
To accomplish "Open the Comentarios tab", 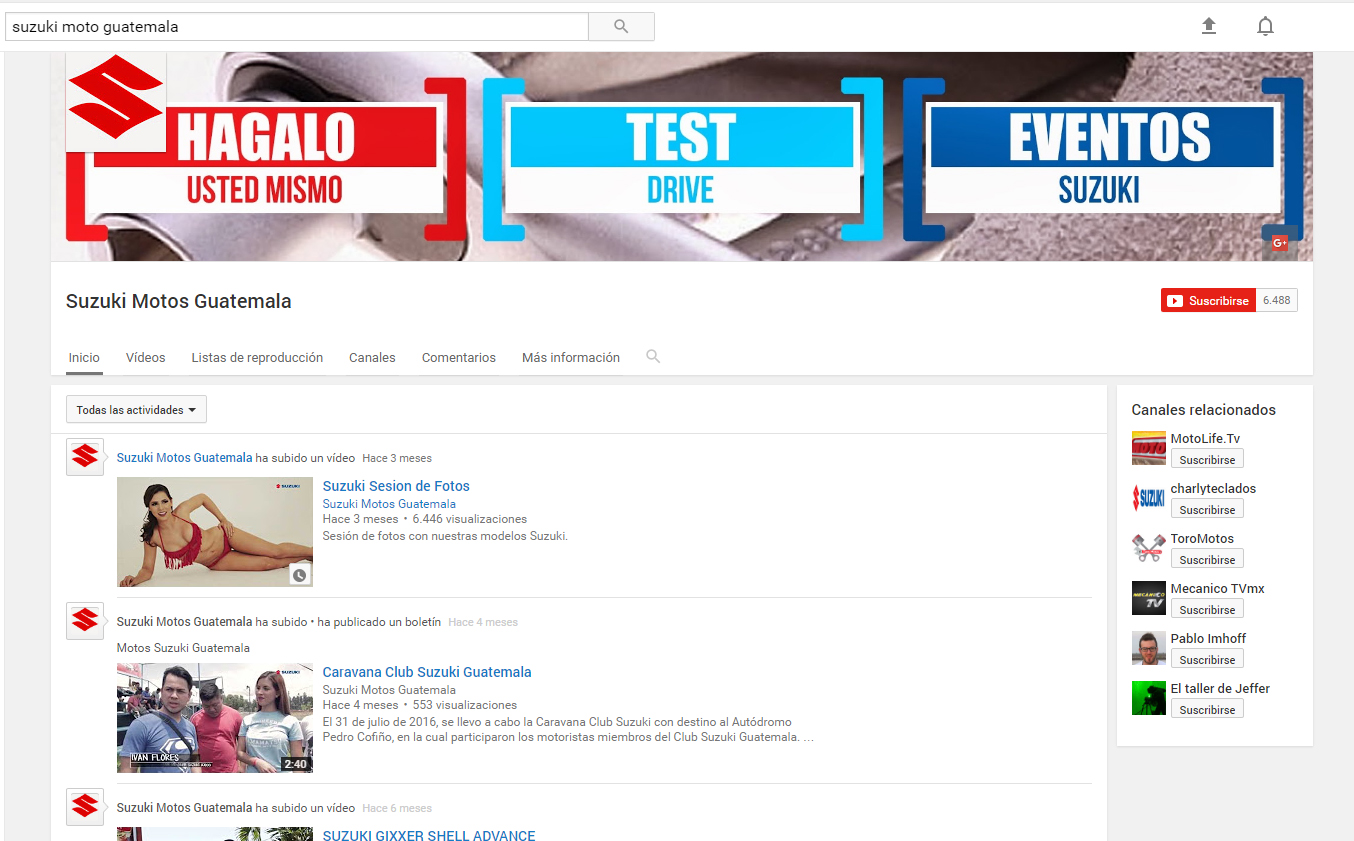I will 459,357.
